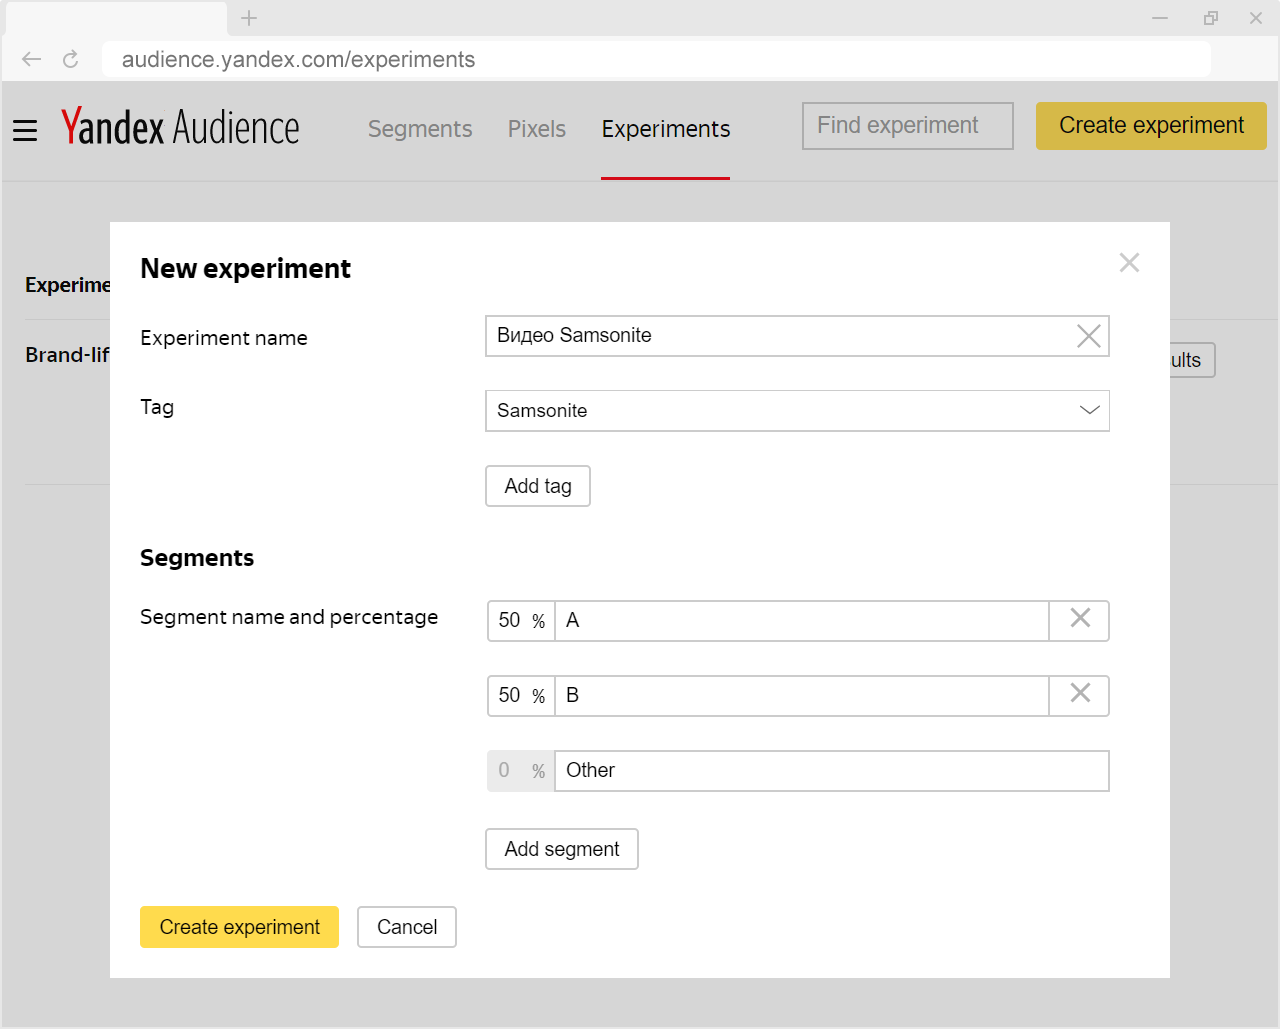Select the Experiments tab
The image size is (1280, 1029).
click(666, 129)
